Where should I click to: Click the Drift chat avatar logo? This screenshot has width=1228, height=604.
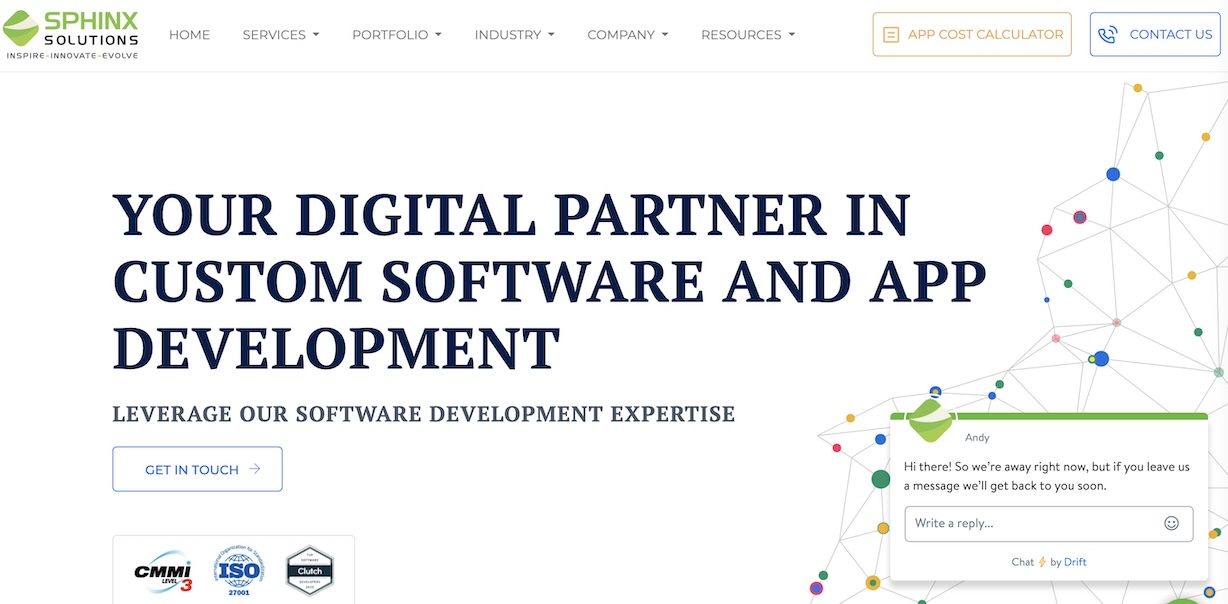click(931, 420)
